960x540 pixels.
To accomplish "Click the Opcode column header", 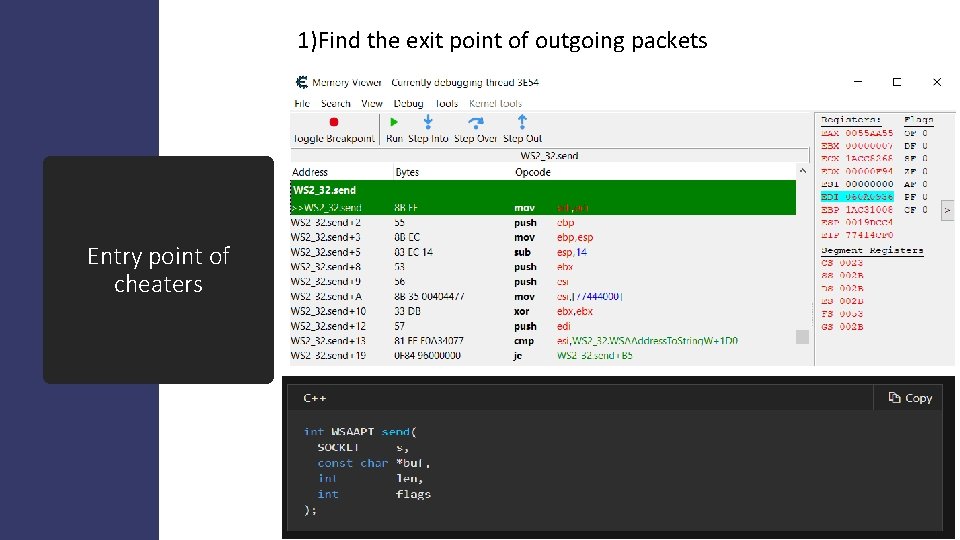I will coord(532,172).
